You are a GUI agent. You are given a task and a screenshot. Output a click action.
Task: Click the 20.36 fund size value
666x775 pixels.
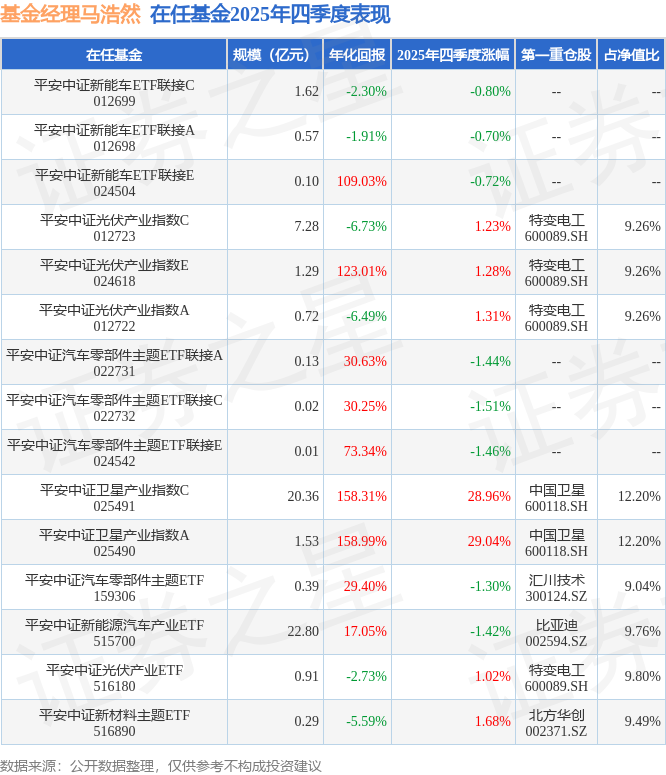pyautogui.click(x=303, y=496)
